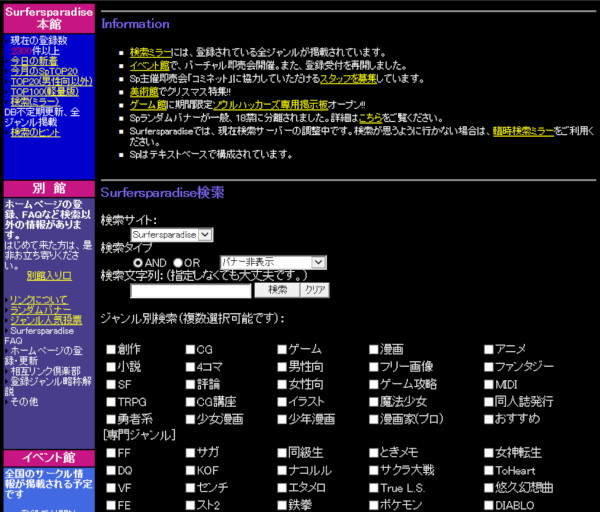The width and height of the screenshot is (600, 512).
Task: Enable the 小説 genre checkbox
Action: [111, 367]
